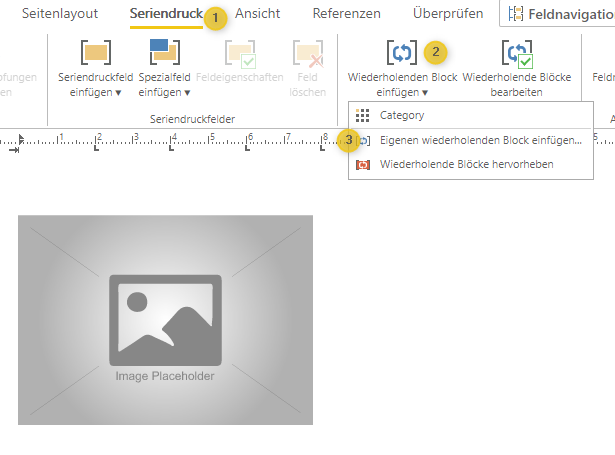Toggle Wiederholende Blöcke hervorheben
Viewport: 615px width, 455px height.
coord(466,163)
